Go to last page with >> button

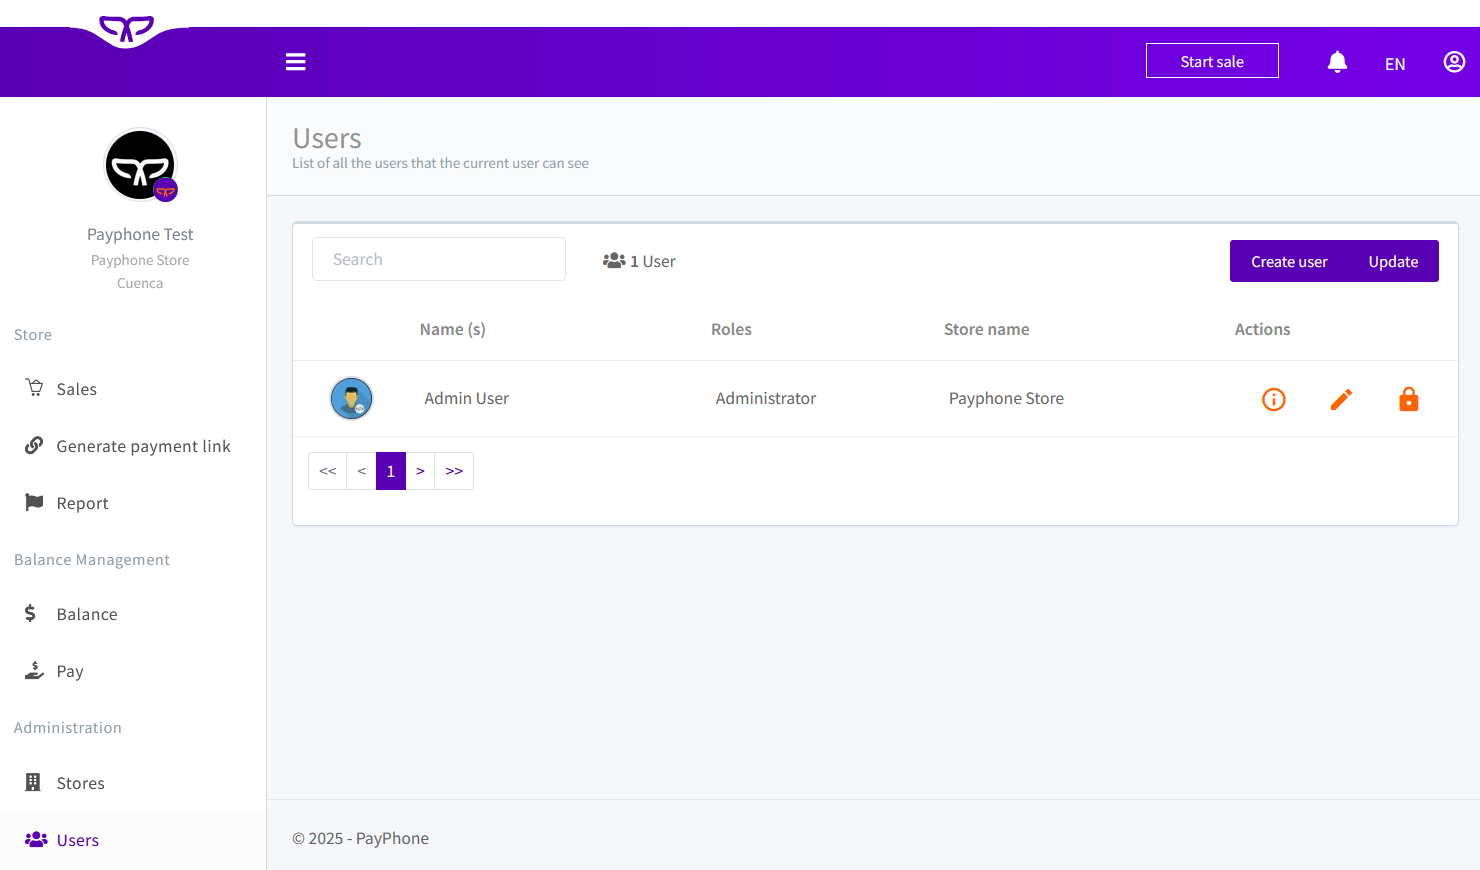point(454,471)
